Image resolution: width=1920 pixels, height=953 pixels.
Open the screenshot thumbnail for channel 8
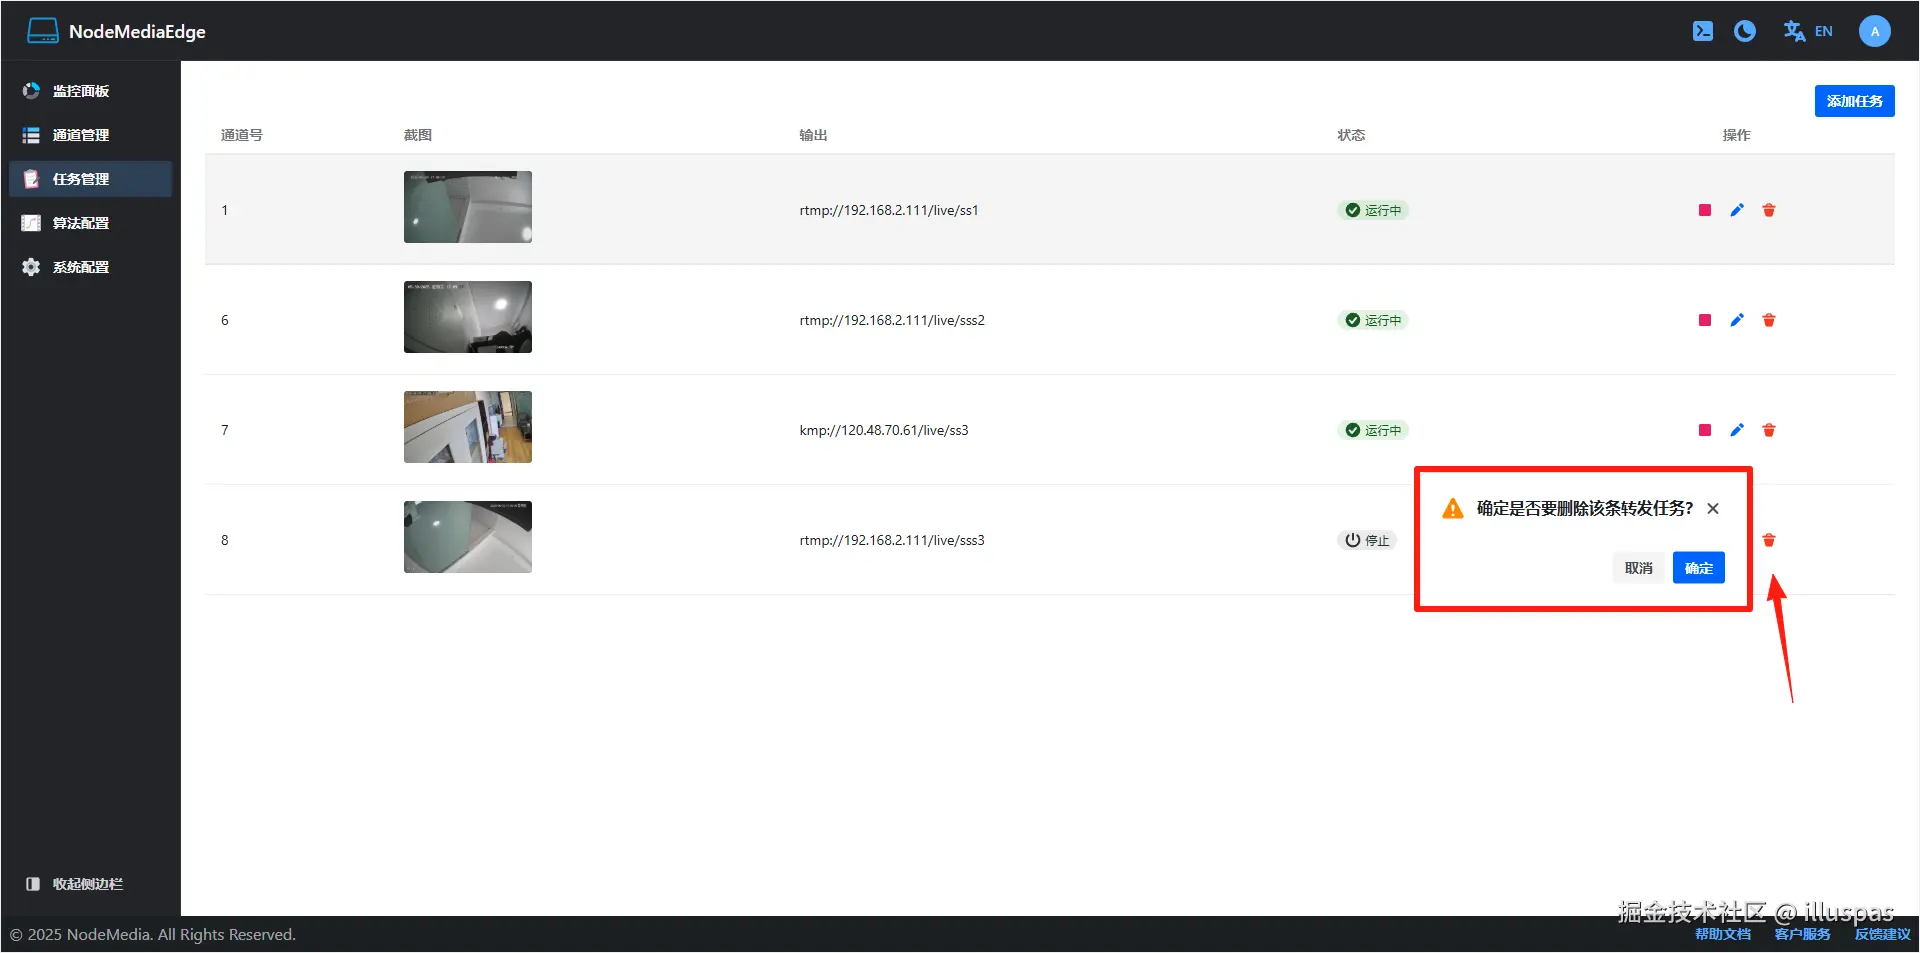(x=468, y=537)
